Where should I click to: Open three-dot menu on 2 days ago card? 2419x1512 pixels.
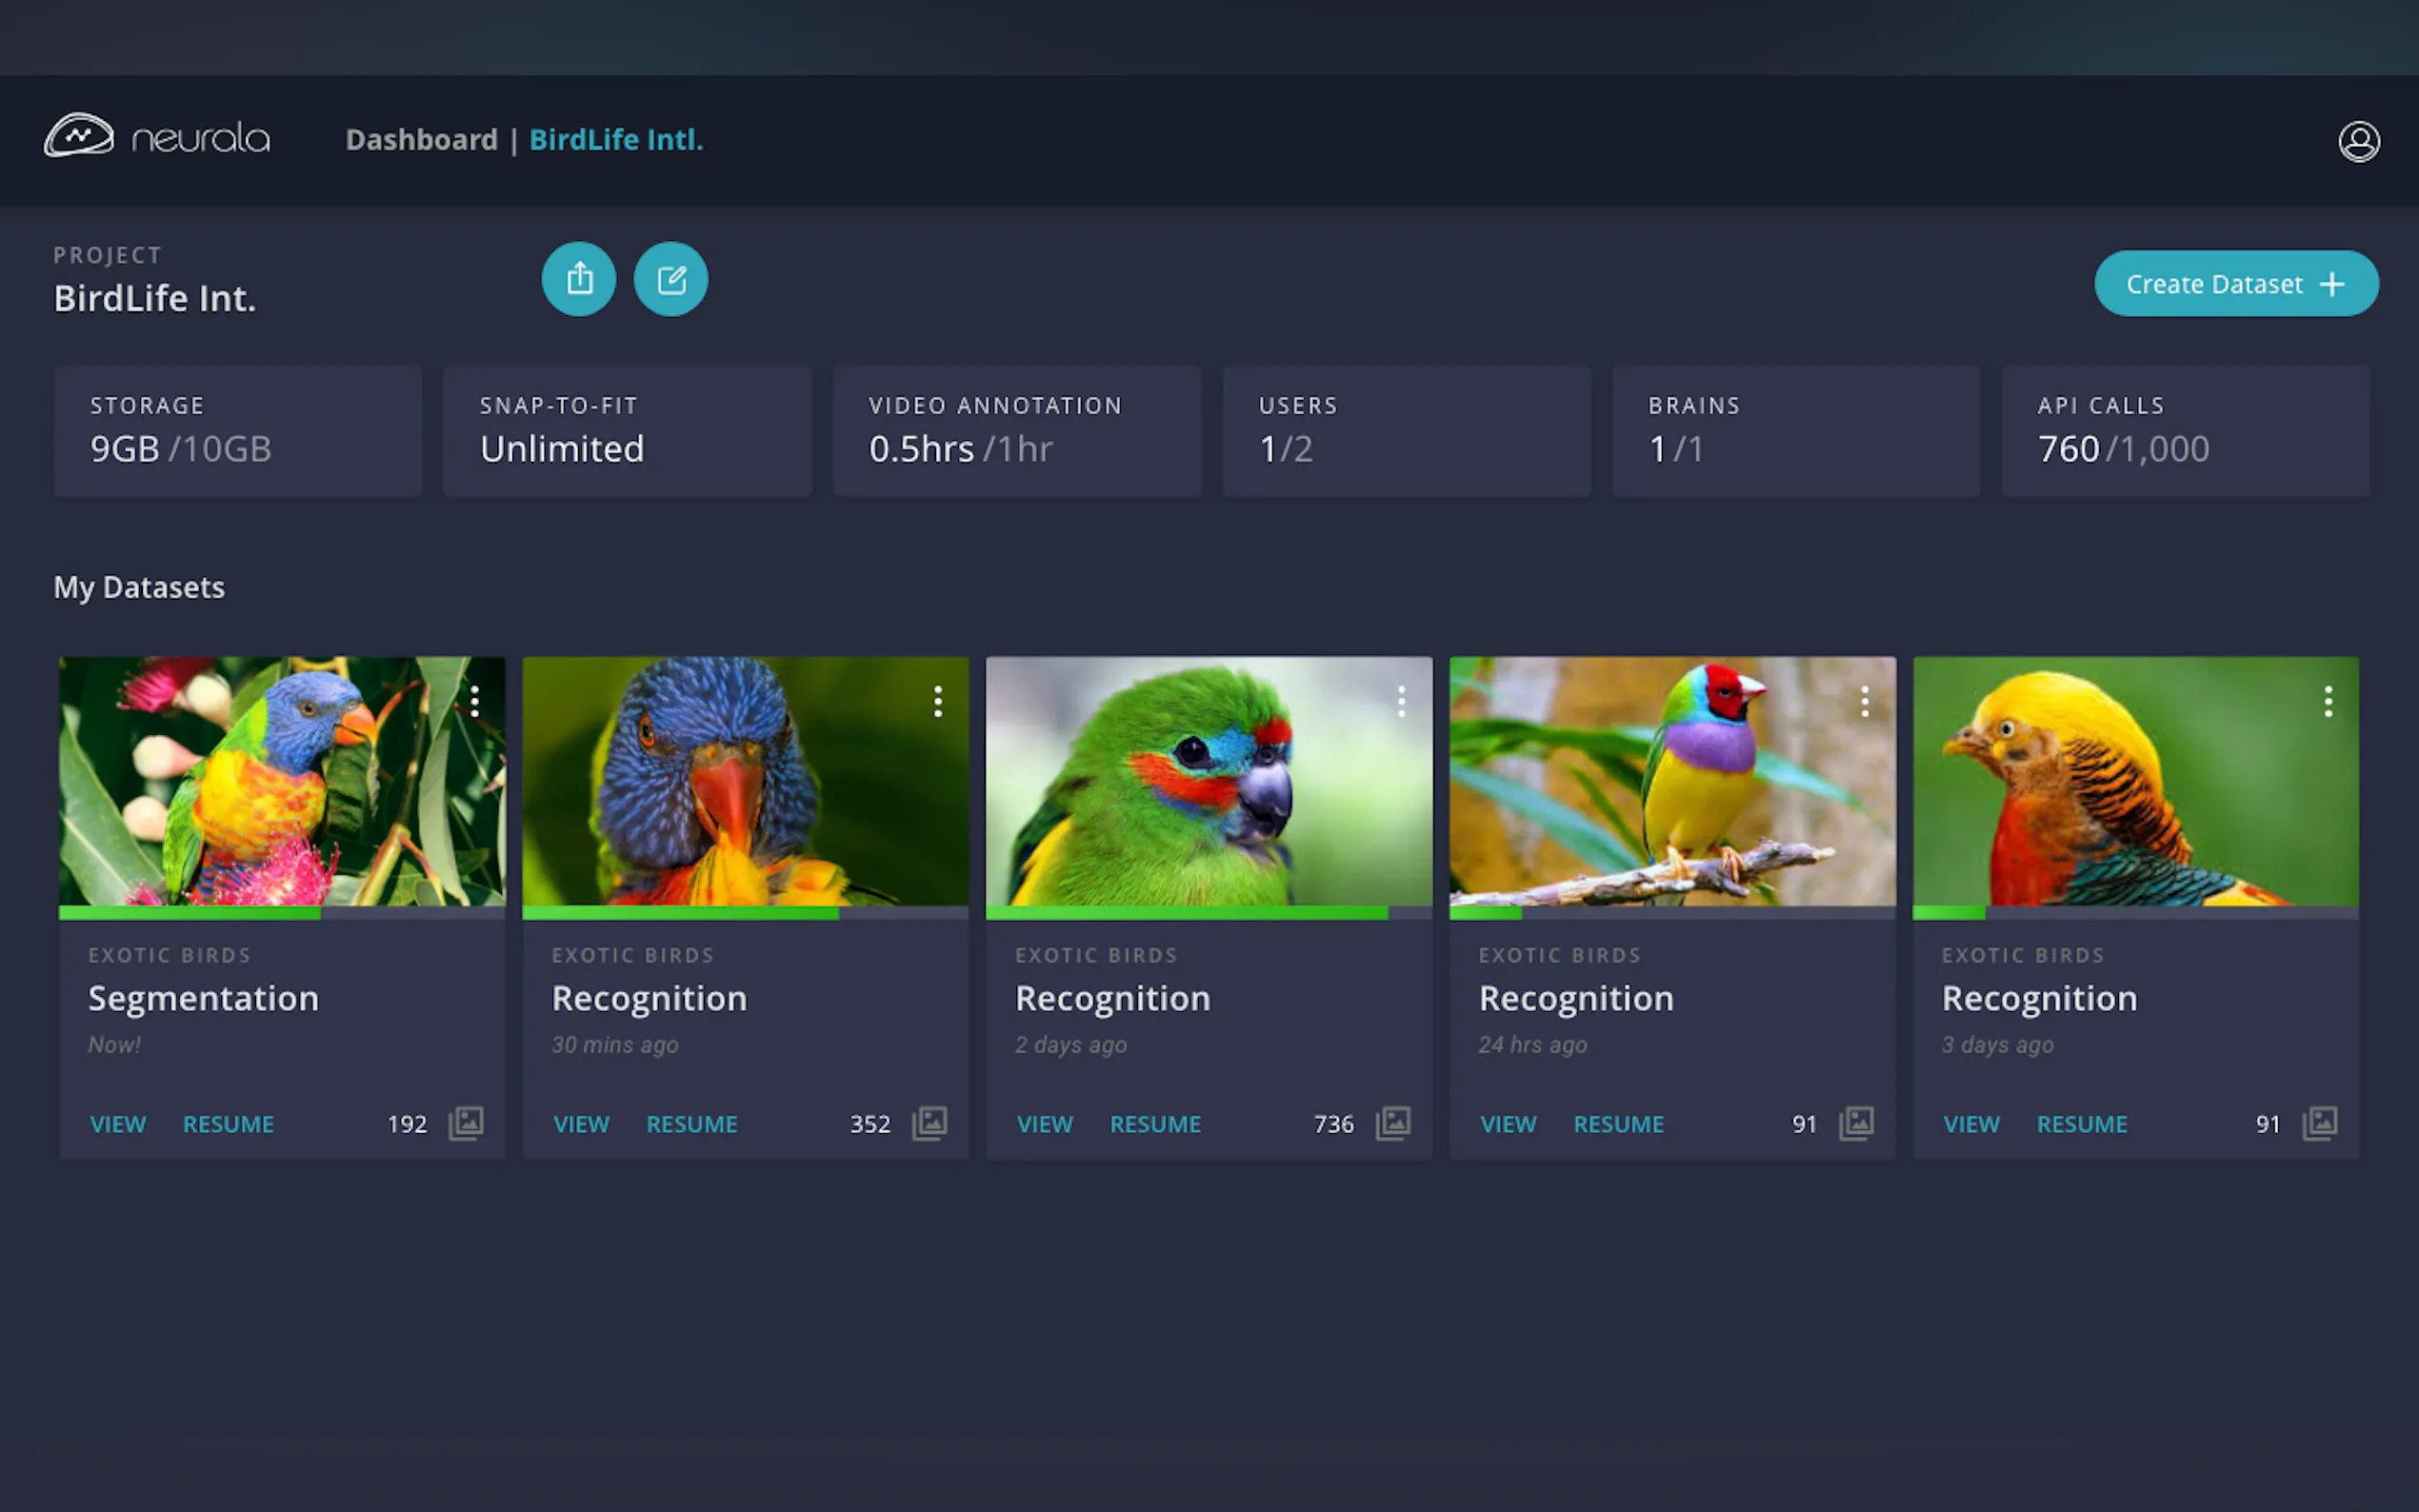tap(1401, 701)
